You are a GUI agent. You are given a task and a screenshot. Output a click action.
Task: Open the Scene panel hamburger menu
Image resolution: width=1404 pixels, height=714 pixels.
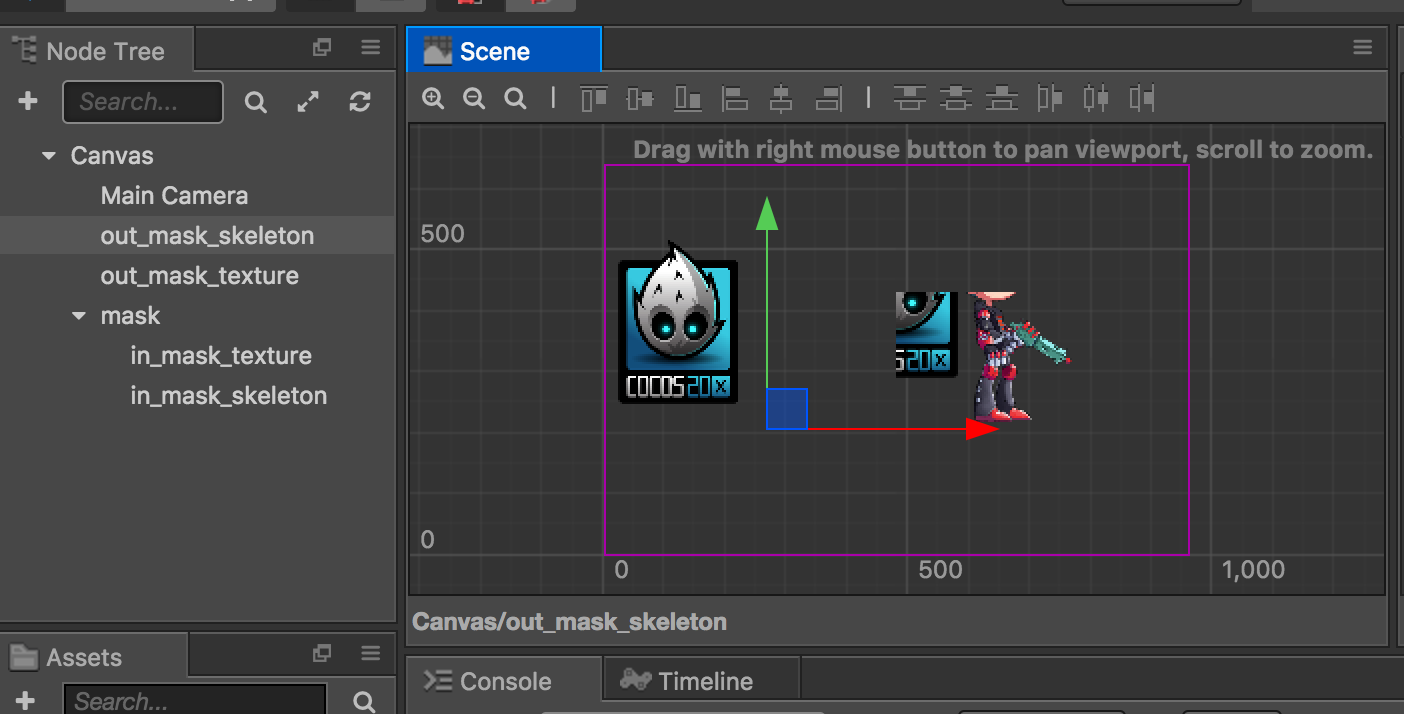pyautogui.click(x=1362, y=47)
